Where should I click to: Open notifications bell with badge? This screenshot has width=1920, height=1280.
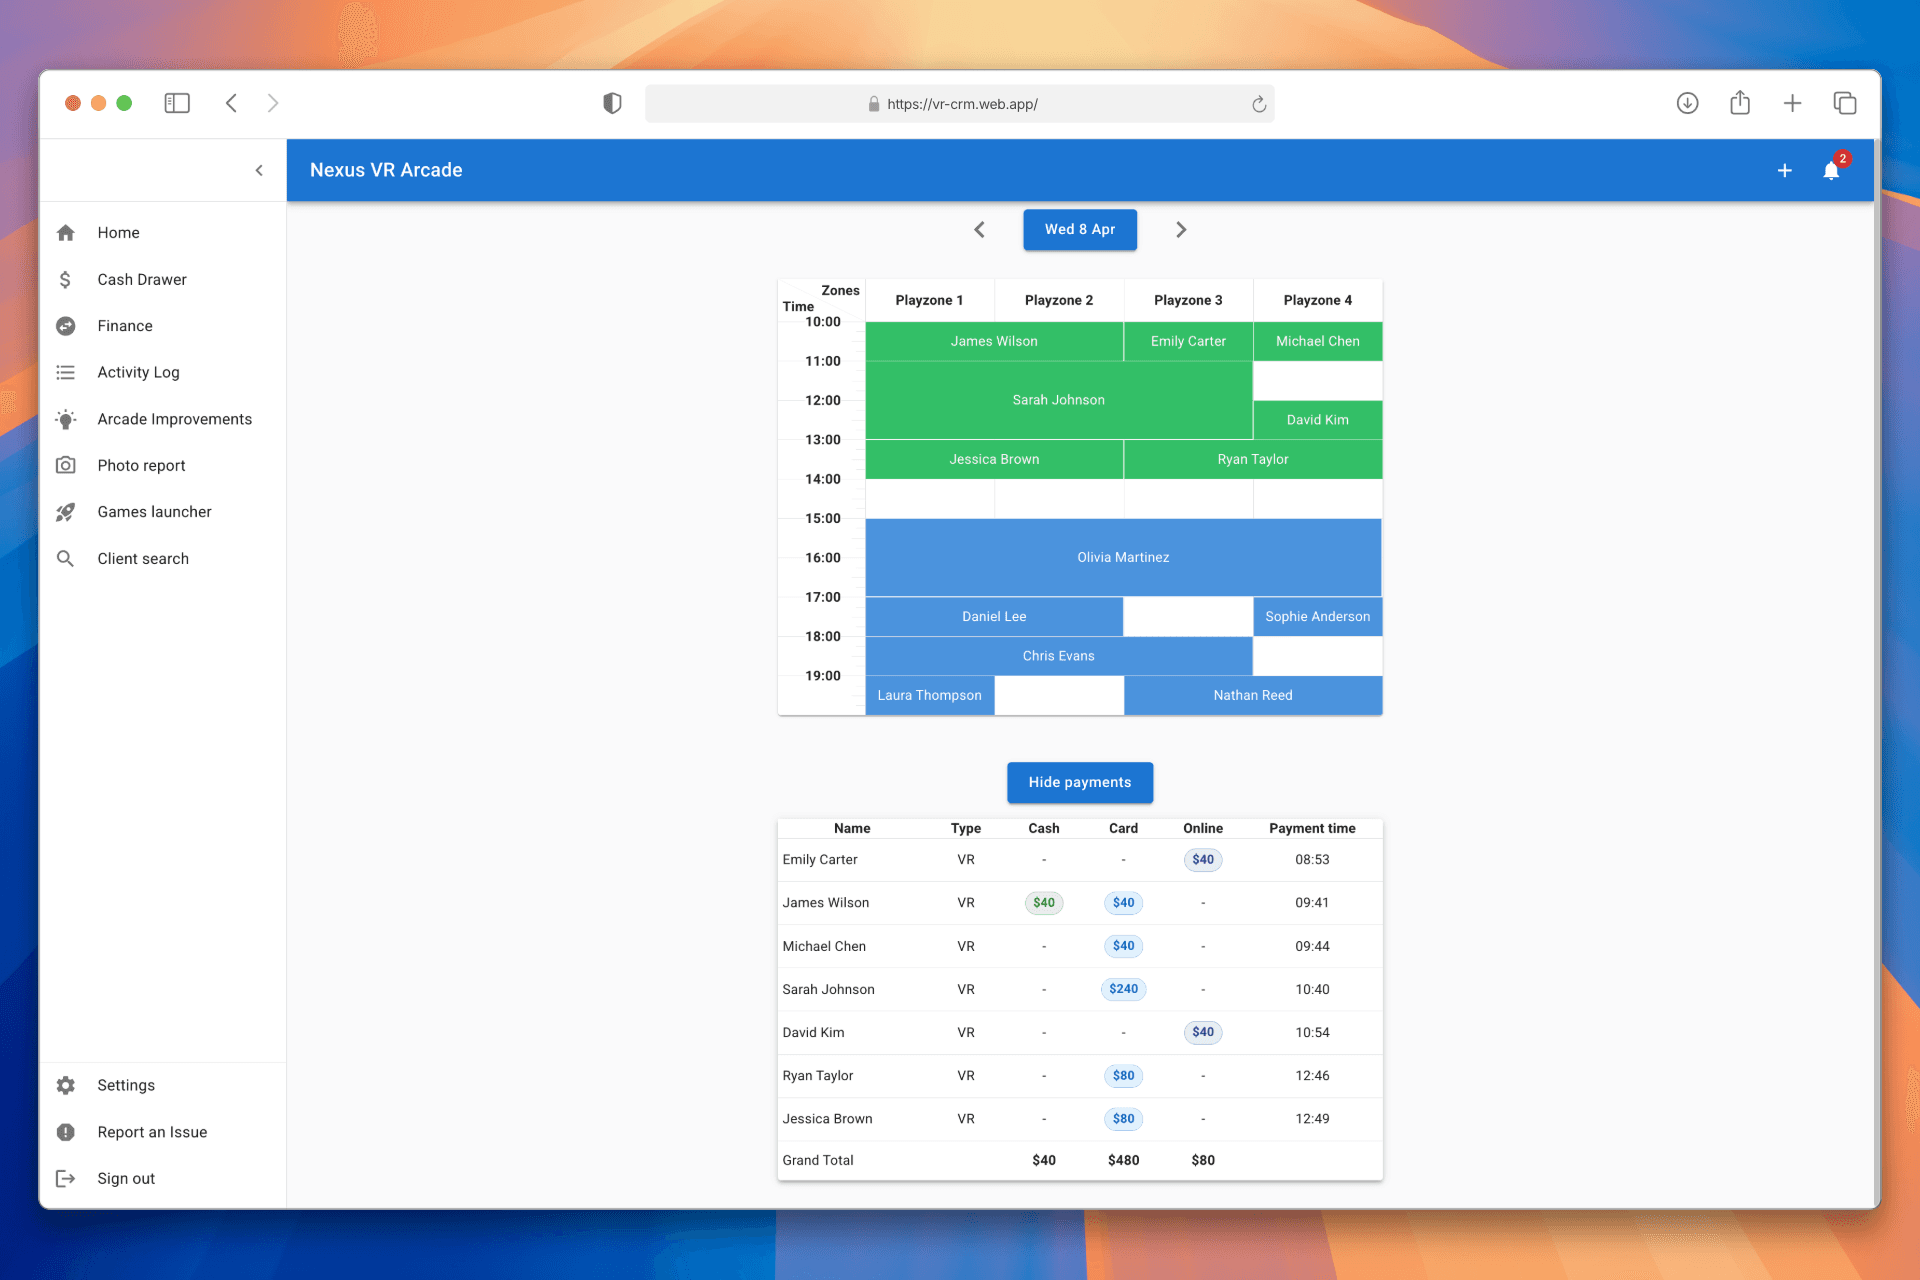click(x=1830, y=170)
